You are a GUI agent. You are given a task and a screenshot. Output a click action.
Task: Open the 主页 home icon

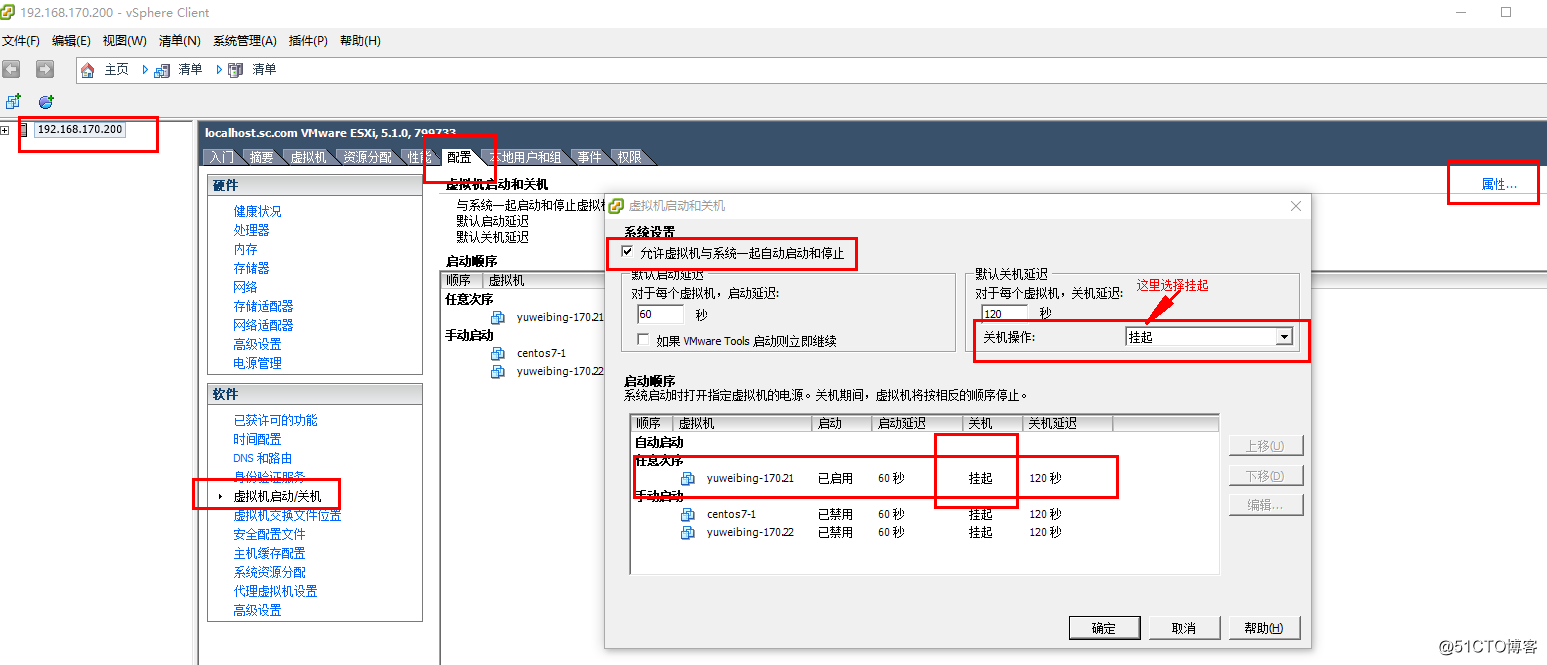point(88,70)
